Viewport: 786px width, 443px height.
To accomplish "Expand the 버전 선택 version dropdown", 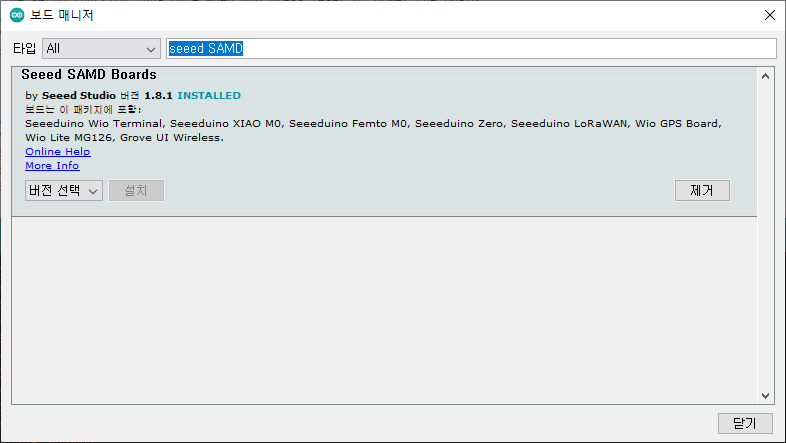I will (64, 190).
